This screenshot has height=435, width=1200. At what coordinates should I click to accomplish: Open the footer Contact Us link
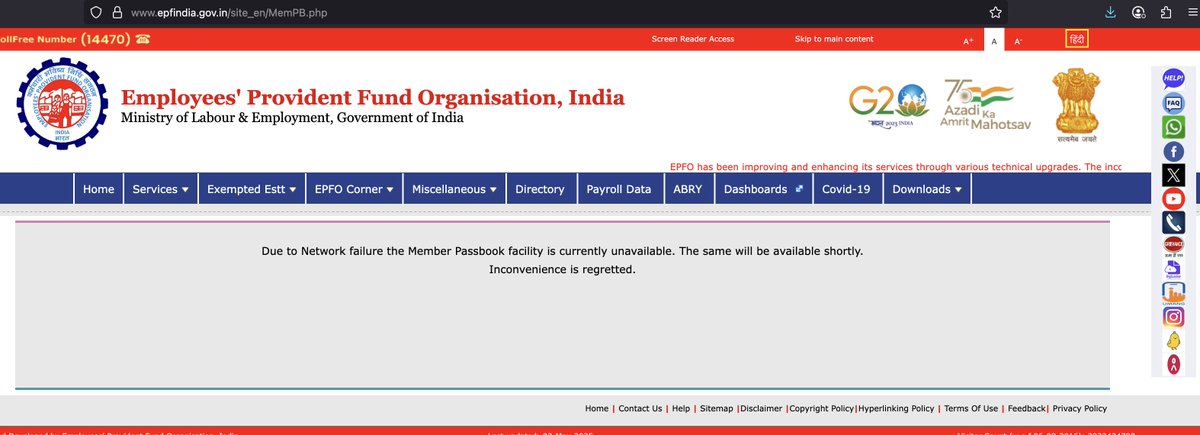[640, 408]
